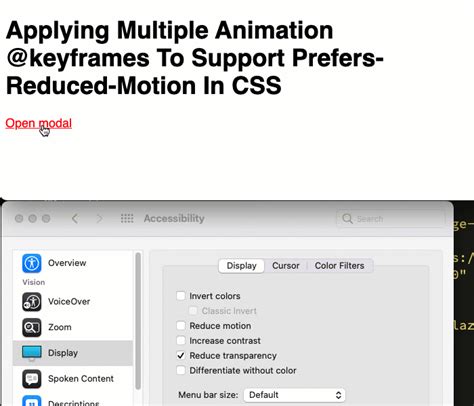Click the Open modal link
This screenshot has width=474, height=406.
pos(39,123)
